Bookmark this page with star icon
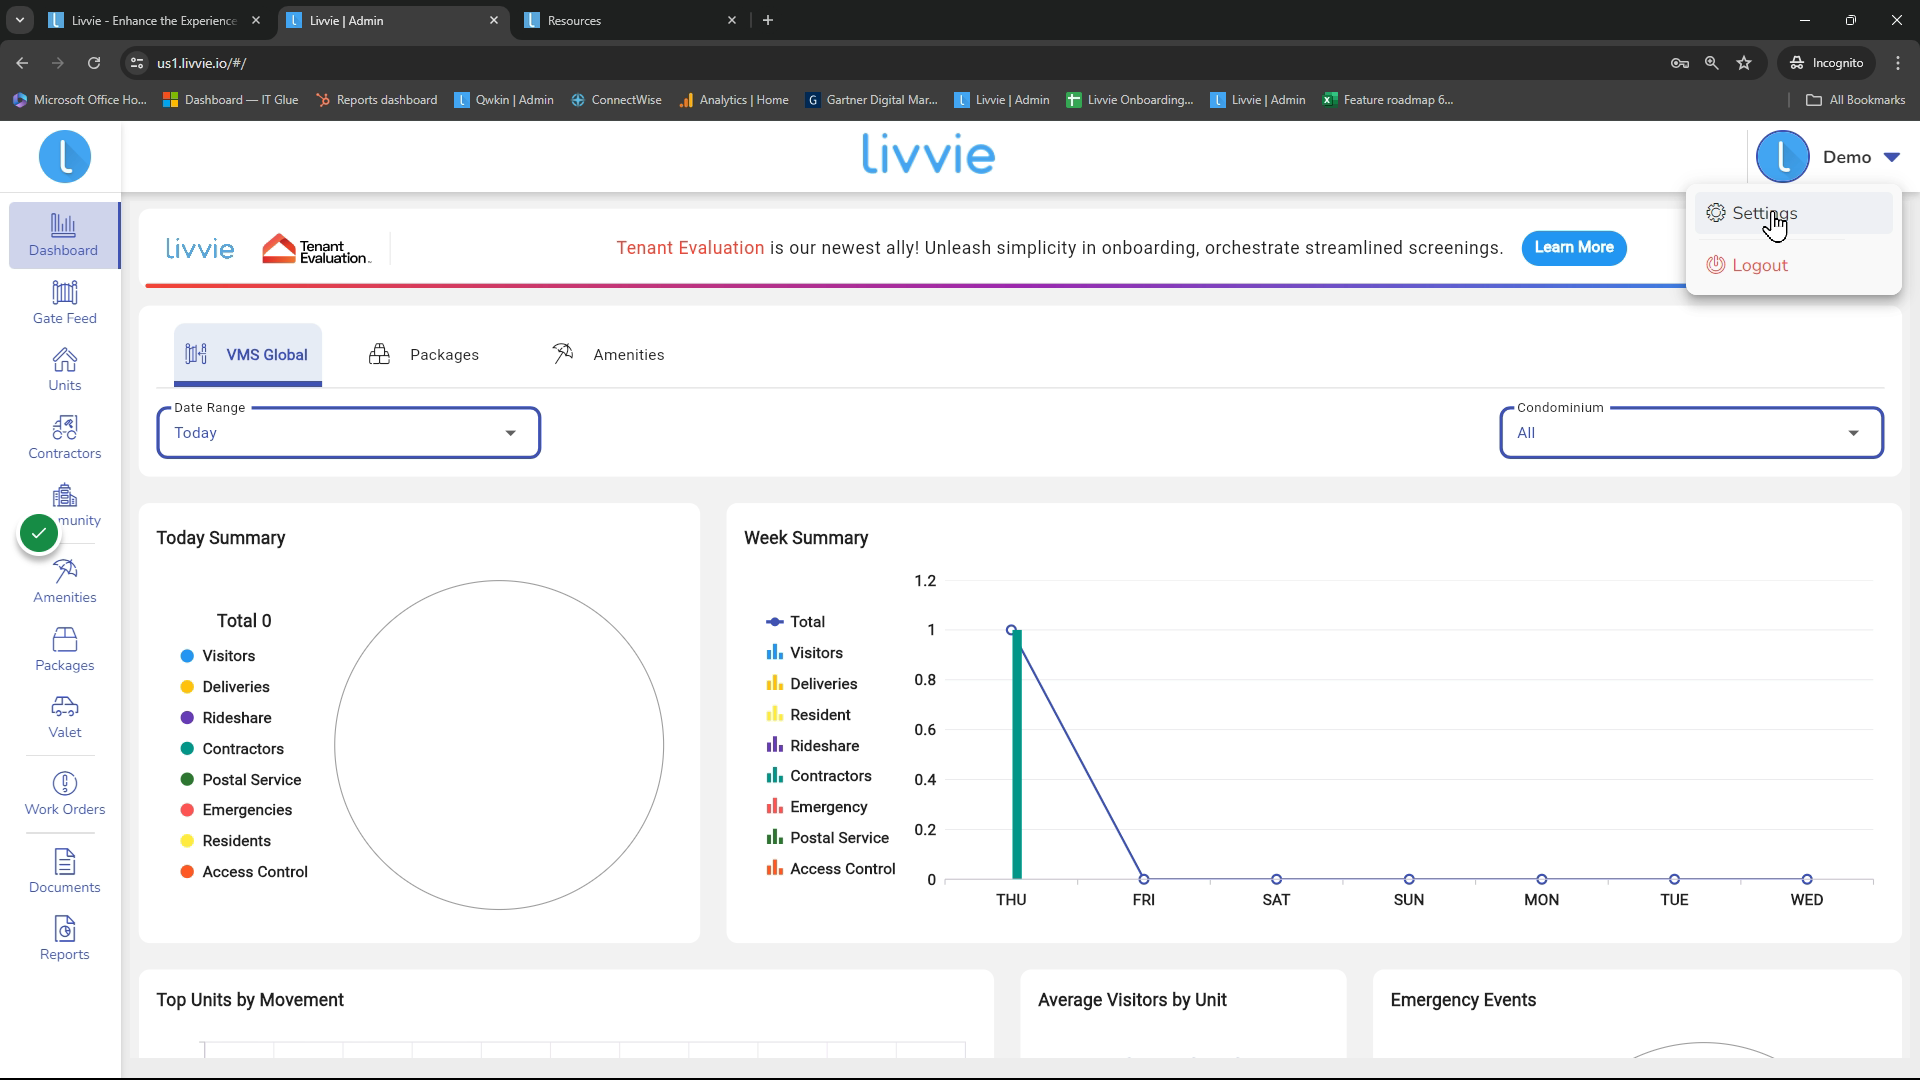 point(1744,63)
